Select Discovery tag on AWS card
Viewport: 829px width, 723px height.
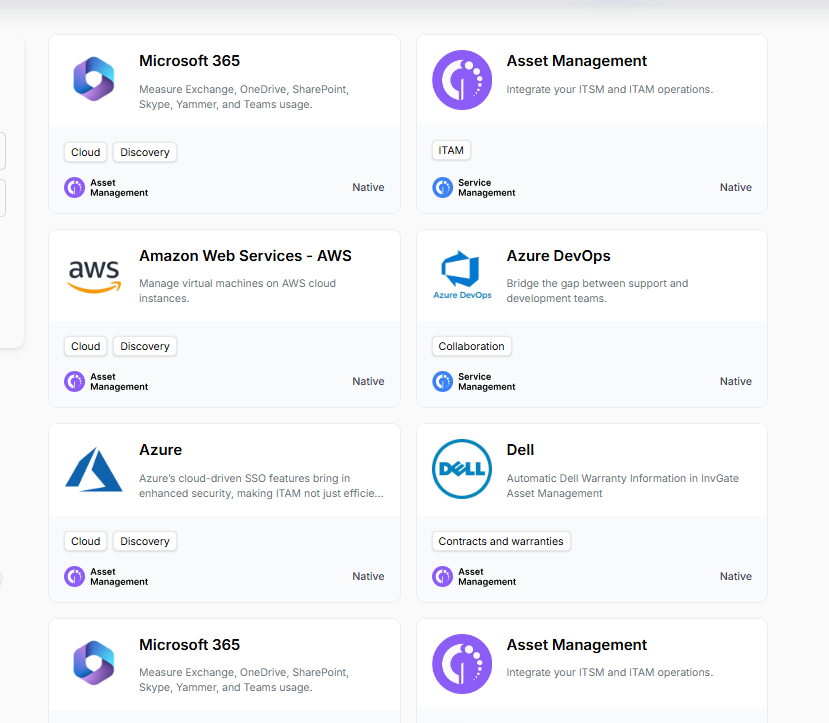click(x=145, y=346)
